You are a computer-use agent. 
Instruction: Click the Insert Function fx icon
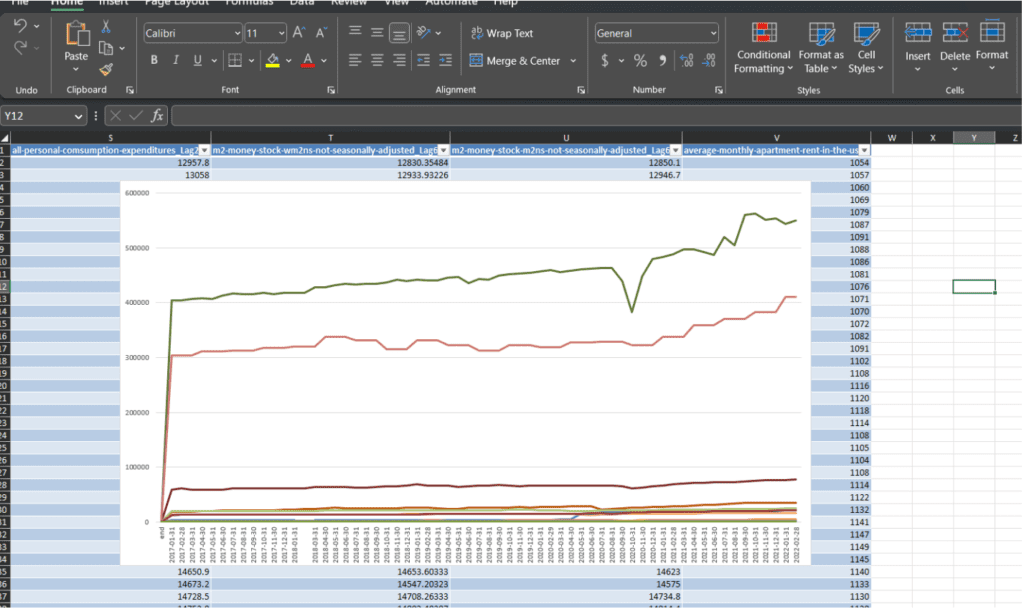tap(157, 116)
